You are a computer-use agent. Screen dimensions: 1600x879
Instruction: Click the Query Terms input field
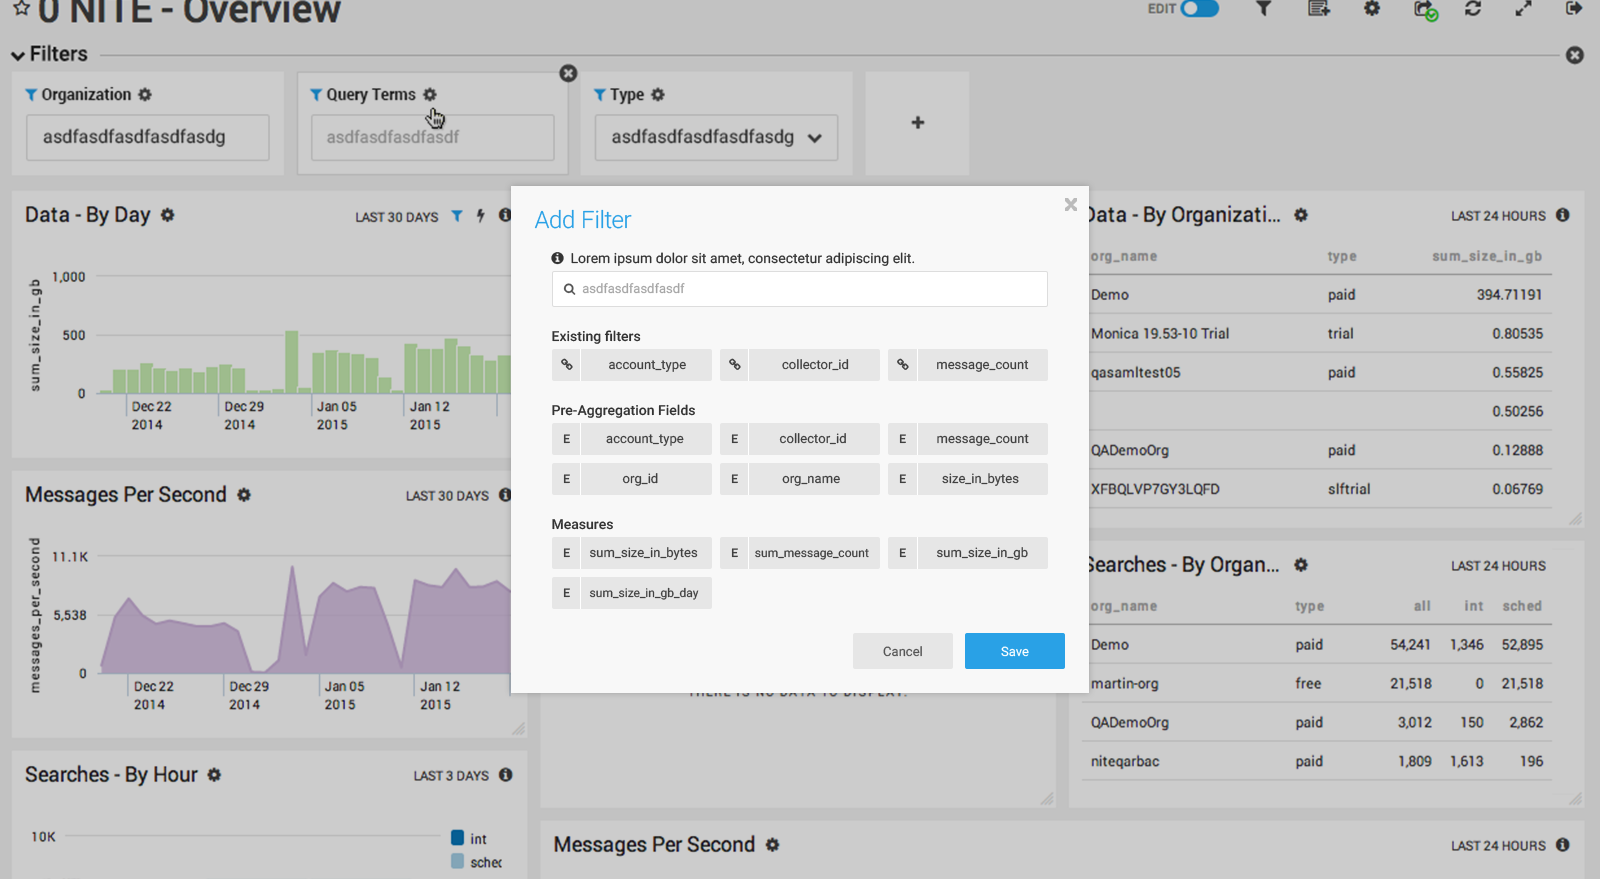point(433,137)
